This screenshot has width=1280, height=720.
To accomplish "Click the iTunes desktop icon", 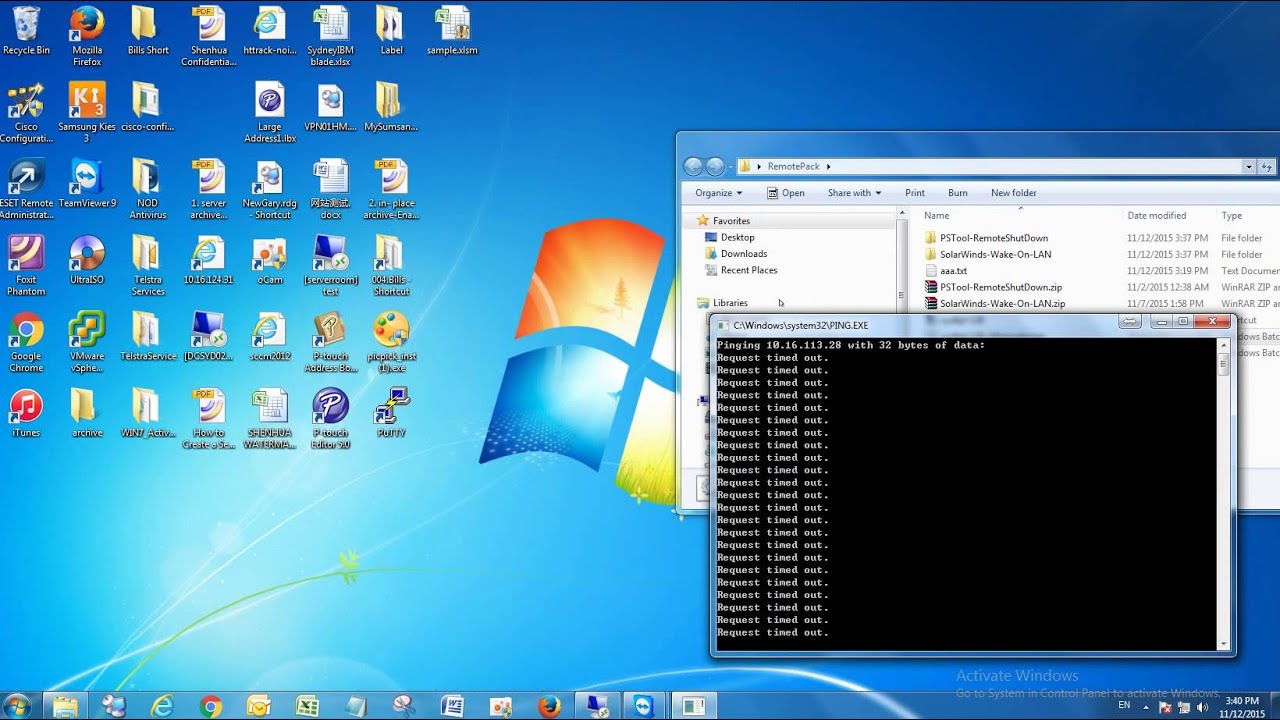I will pos(26,413).
